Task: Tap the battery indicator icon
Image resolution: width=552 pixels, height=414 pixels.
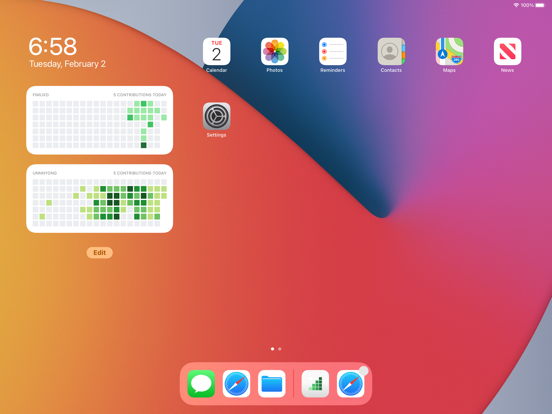Action: point(540,5)
